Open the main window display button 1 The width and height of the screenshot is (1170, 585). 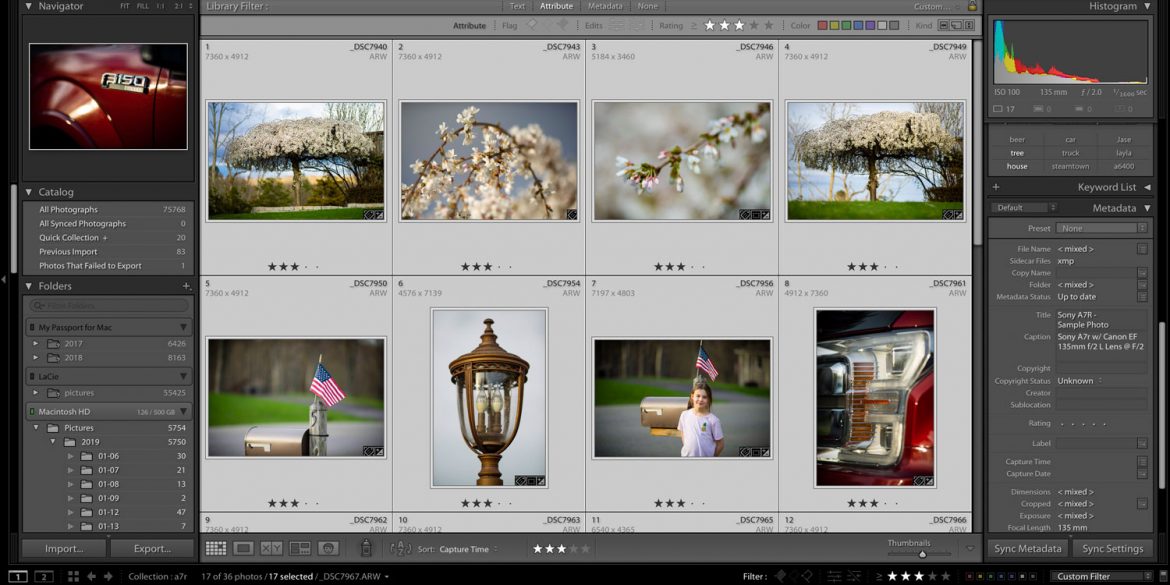(18, 576)
